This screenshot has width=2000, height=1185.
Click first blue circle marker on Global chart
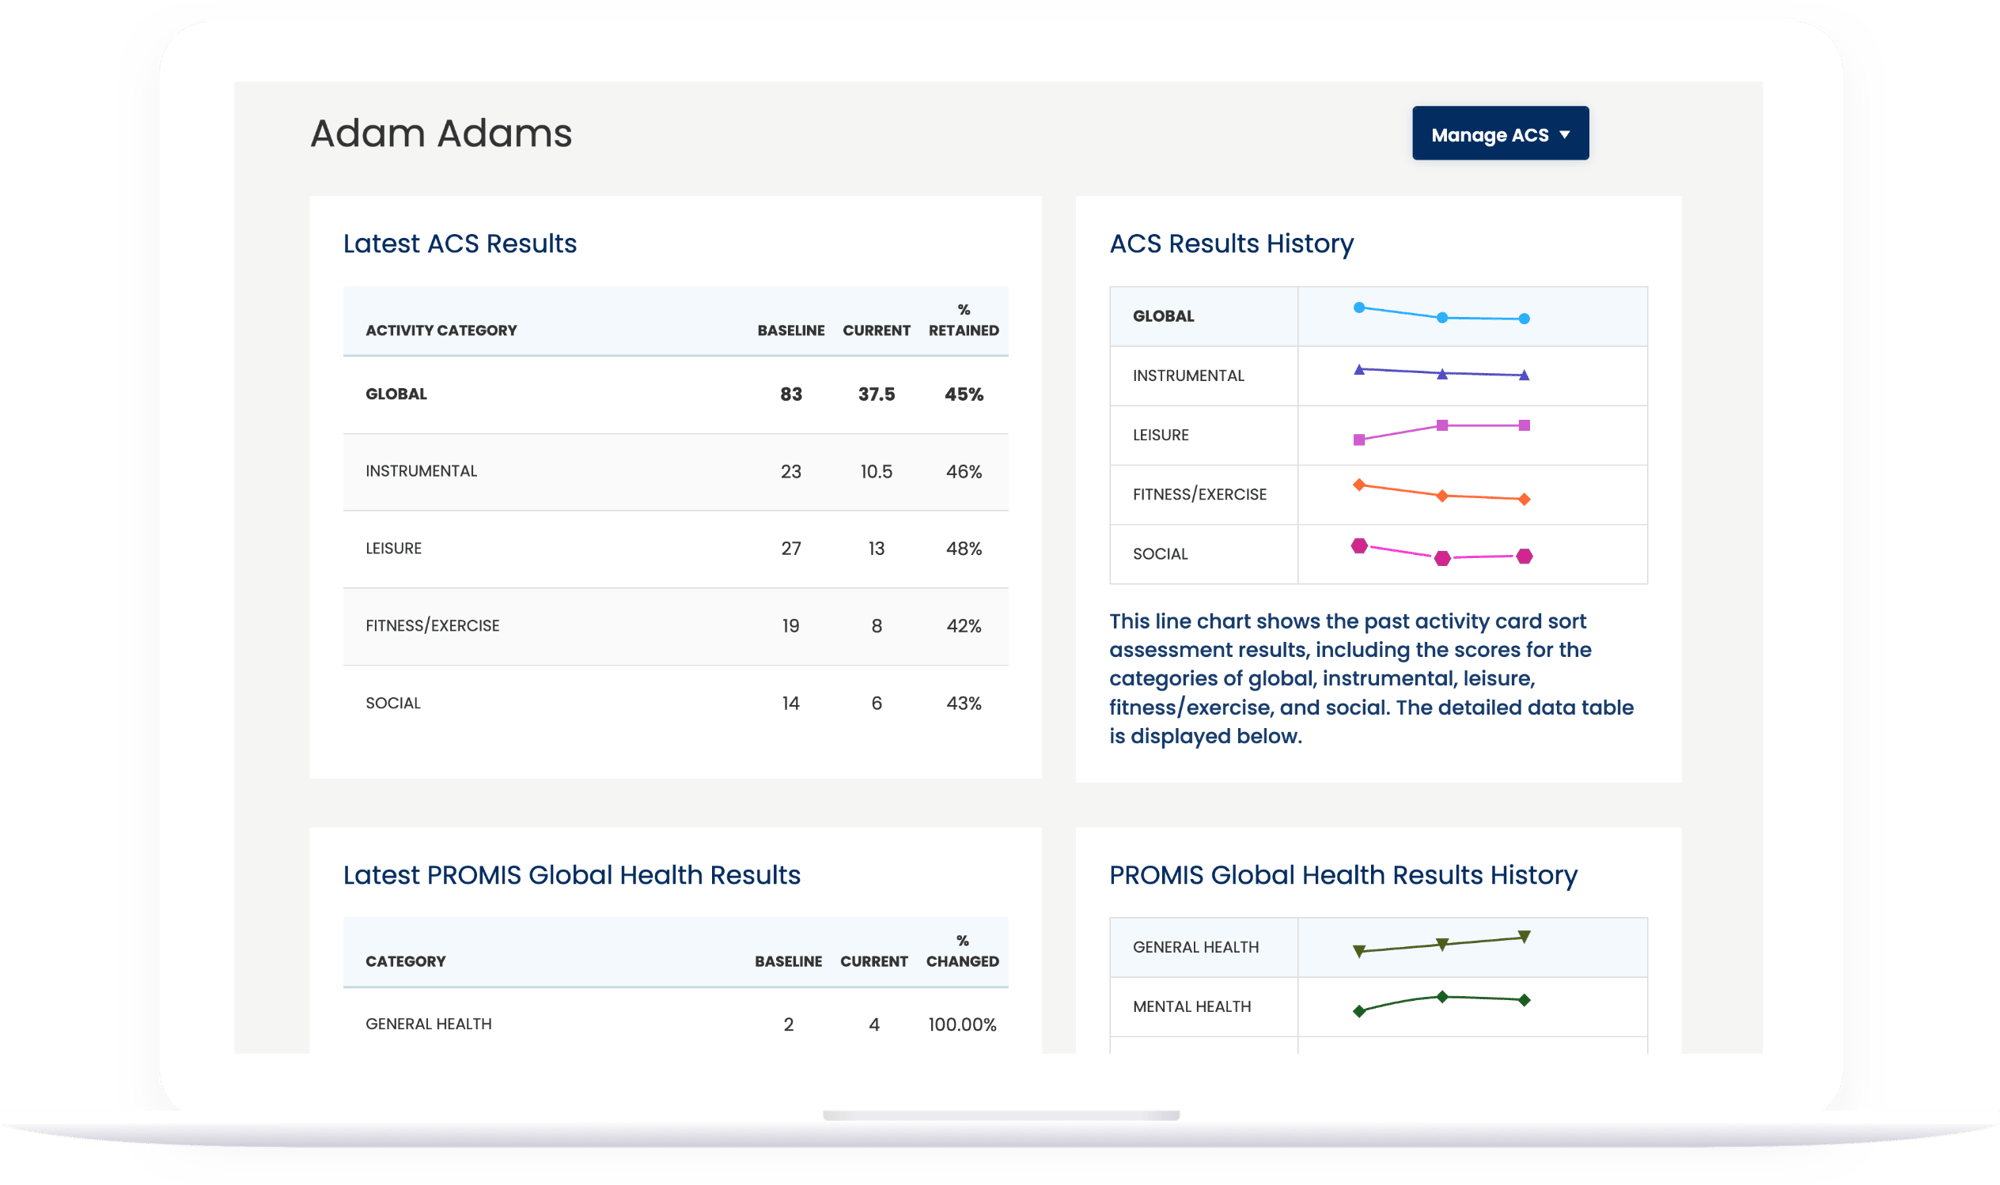1359,308
